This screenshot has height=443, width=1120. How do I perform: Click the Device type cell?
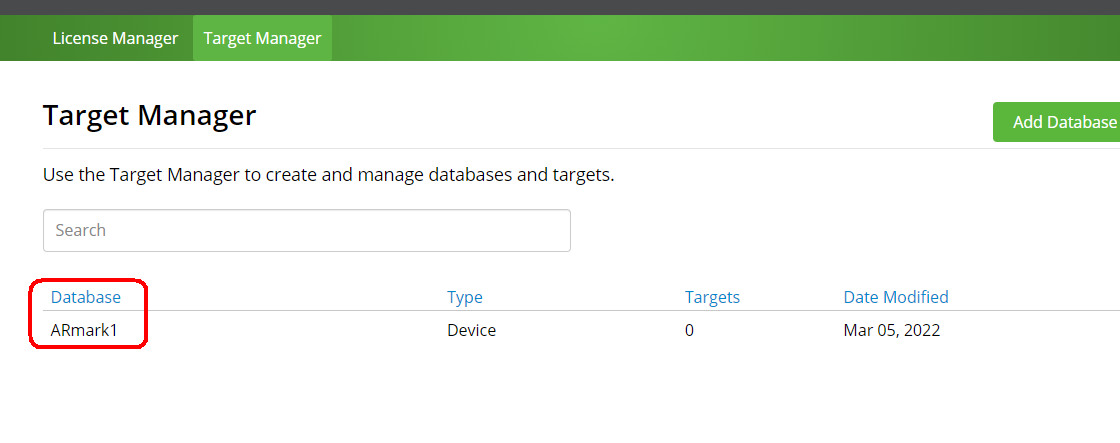click(471, 330)
